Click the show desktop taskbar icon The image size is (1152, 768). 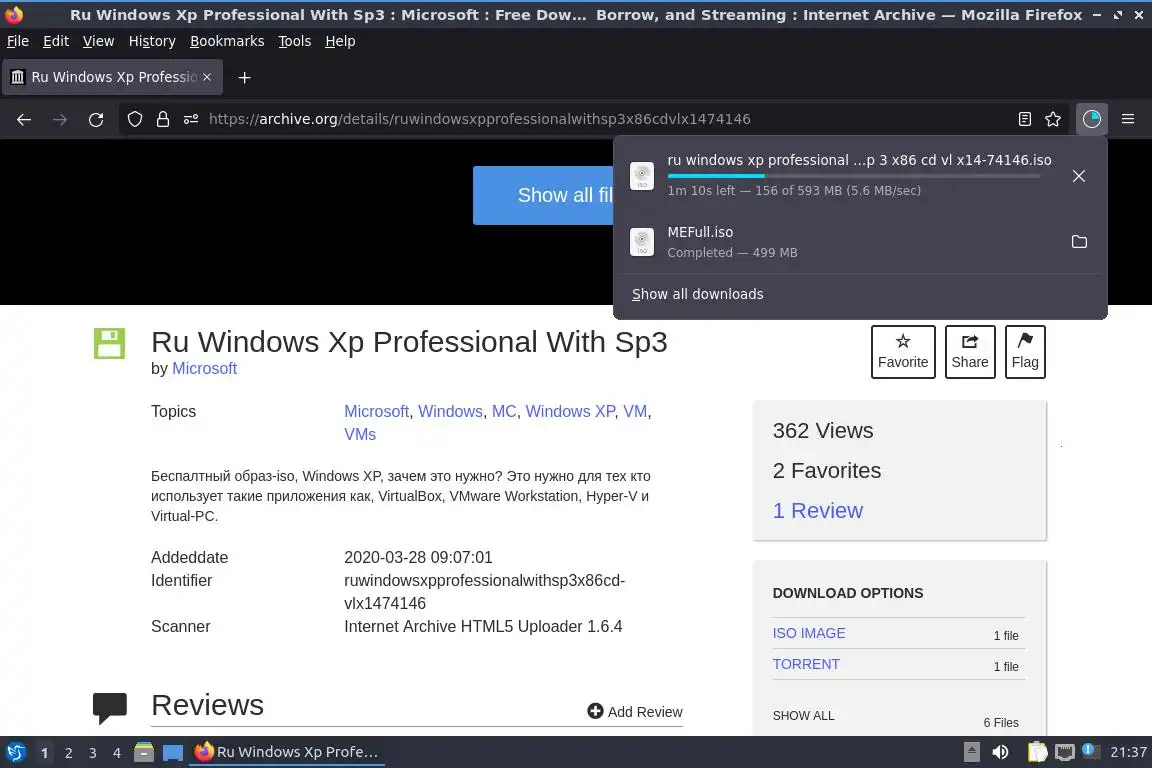point(173,753)
